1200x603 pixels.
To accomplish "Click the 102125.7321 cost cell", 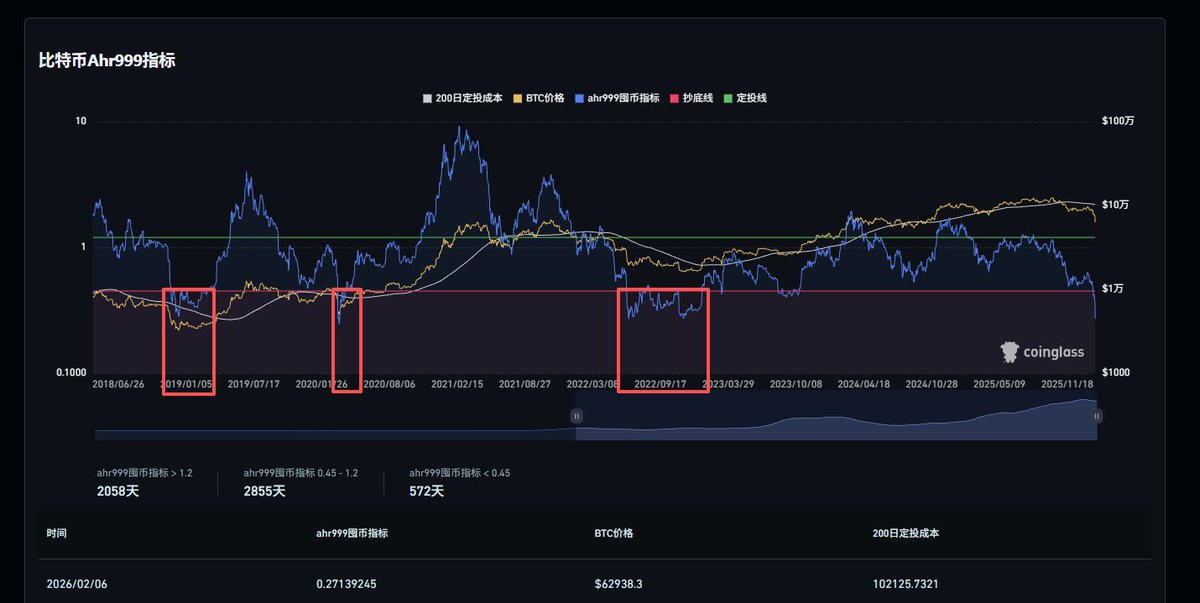I will tap(908, 583).
